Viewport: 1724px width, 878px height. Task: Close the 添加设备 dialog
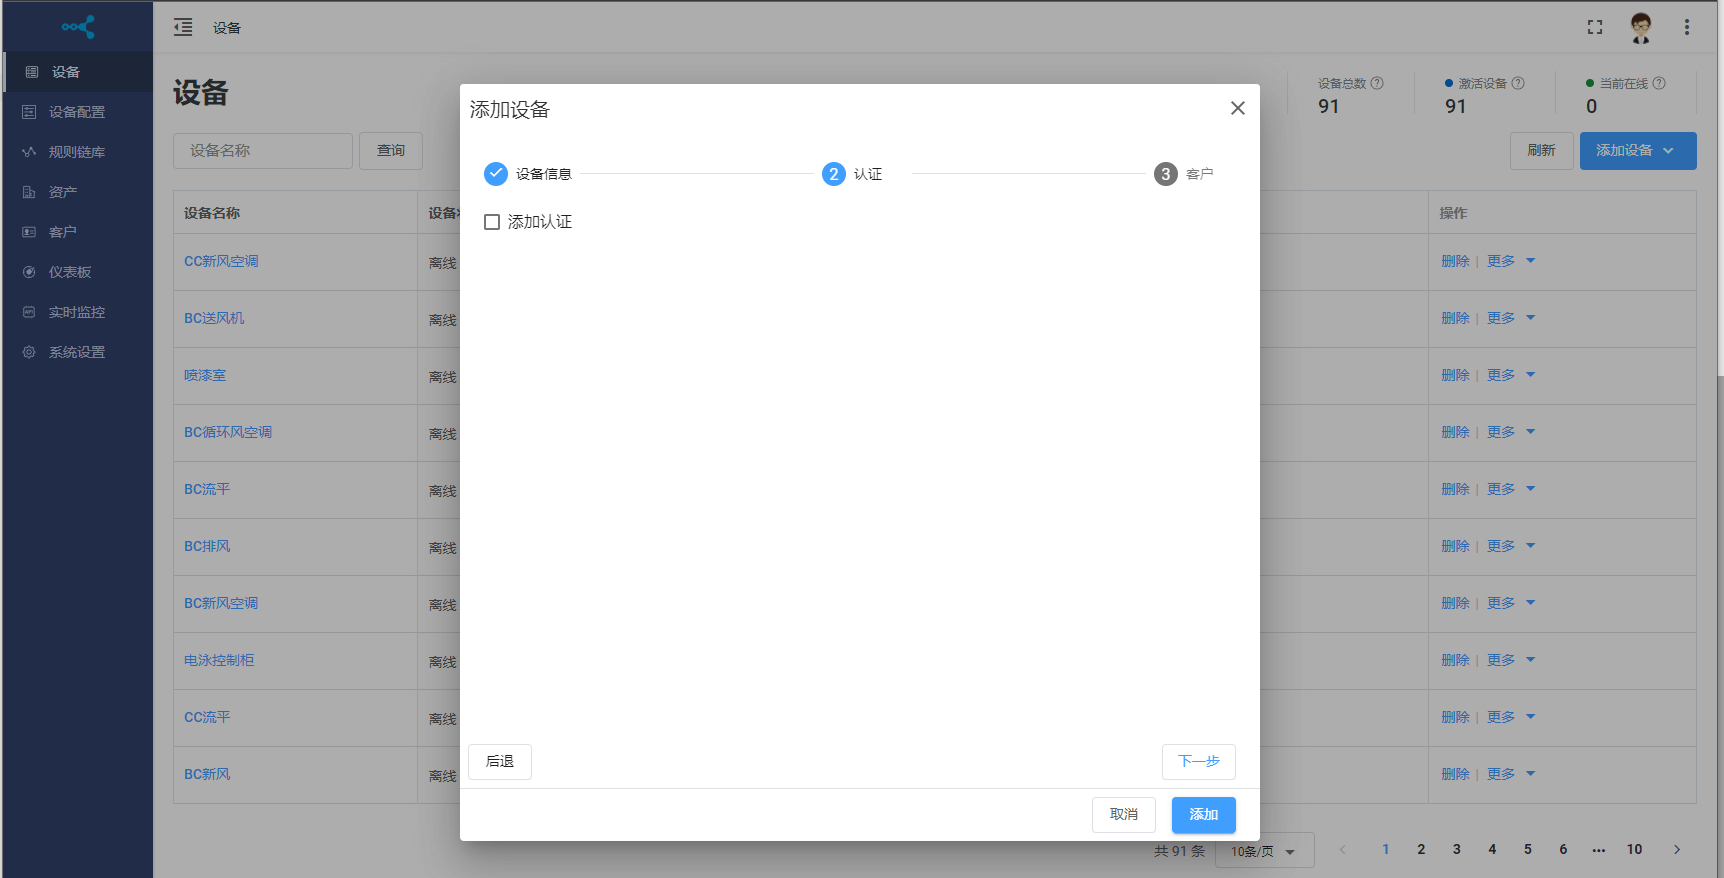point(1238,108)
